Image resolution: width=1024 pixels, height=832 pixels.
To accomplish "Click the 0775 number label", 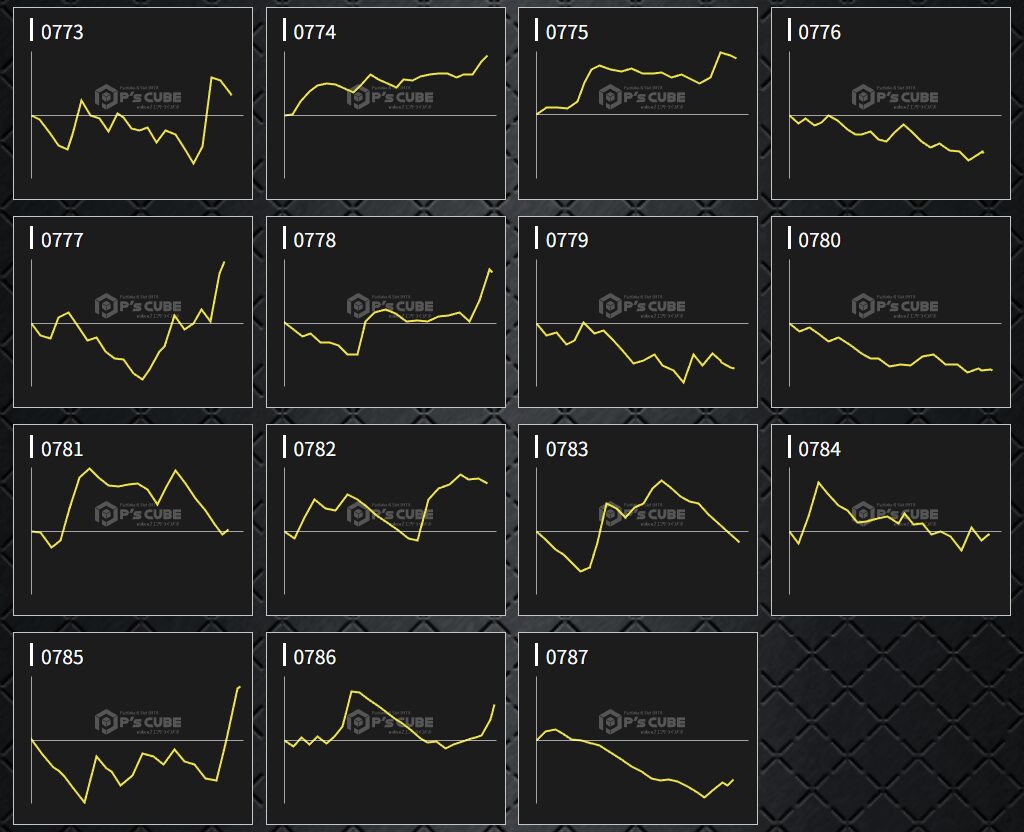I will click(567, 32).
